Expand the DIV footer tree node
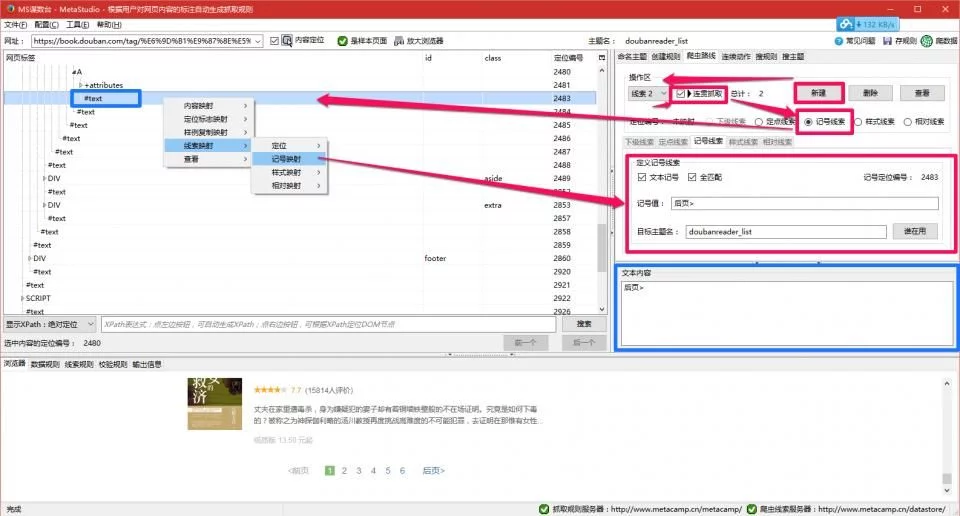This screenshot has width=960, height=516. point(29,258)
